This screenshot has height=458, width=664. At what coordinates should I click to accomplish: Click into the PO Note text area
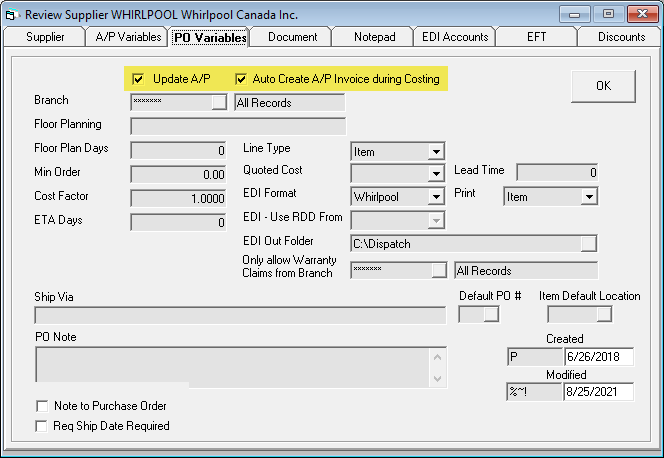[232, 367]
